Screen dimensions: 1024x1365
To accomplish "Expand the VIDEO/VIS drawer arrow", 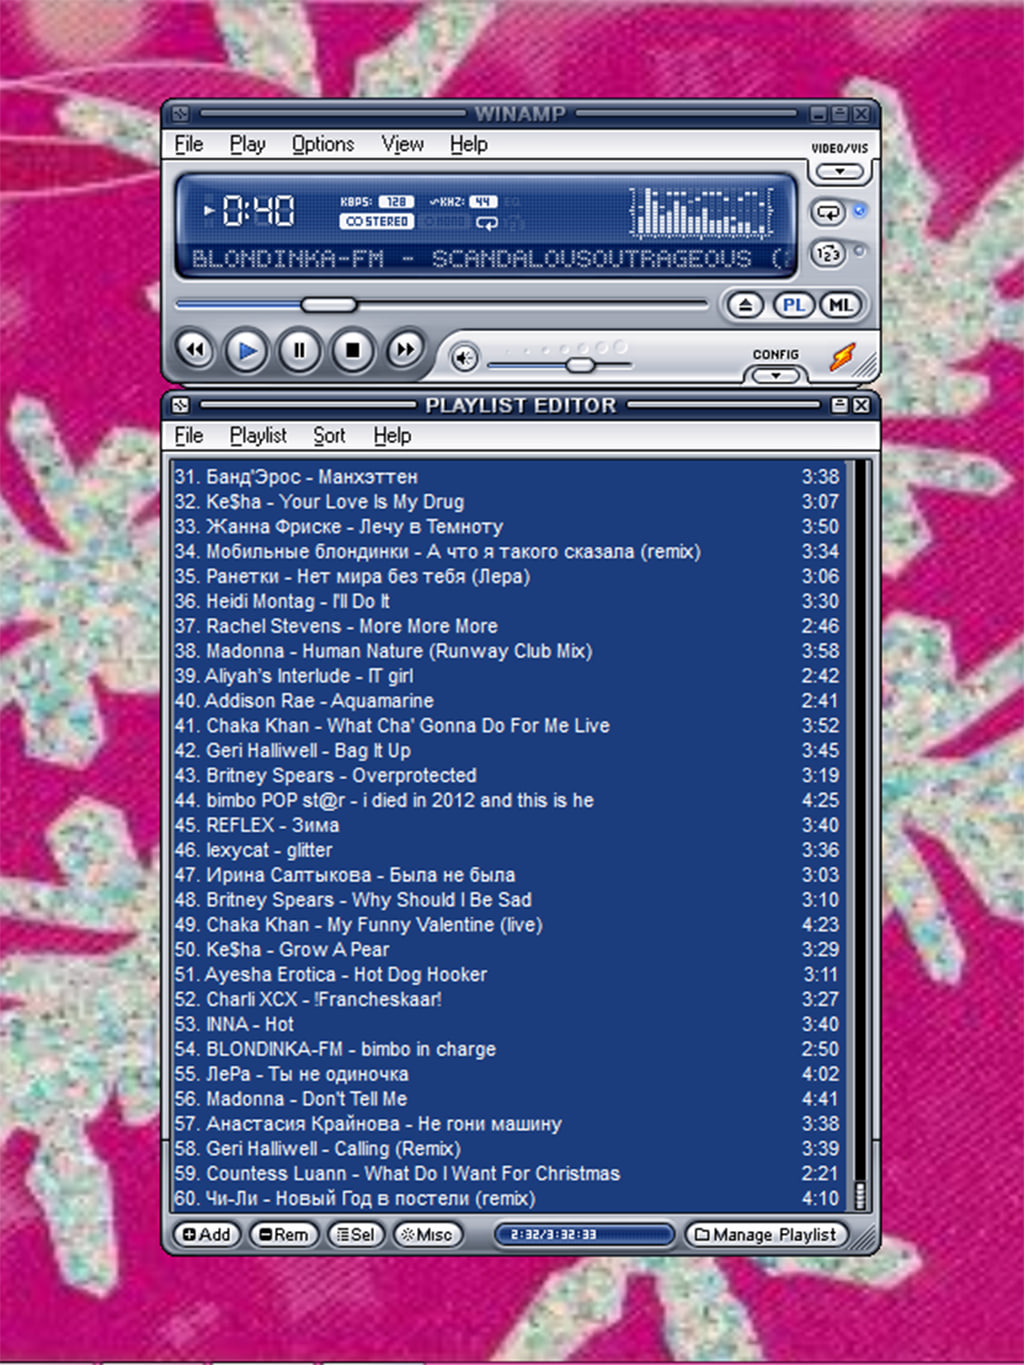I will 840,172.
